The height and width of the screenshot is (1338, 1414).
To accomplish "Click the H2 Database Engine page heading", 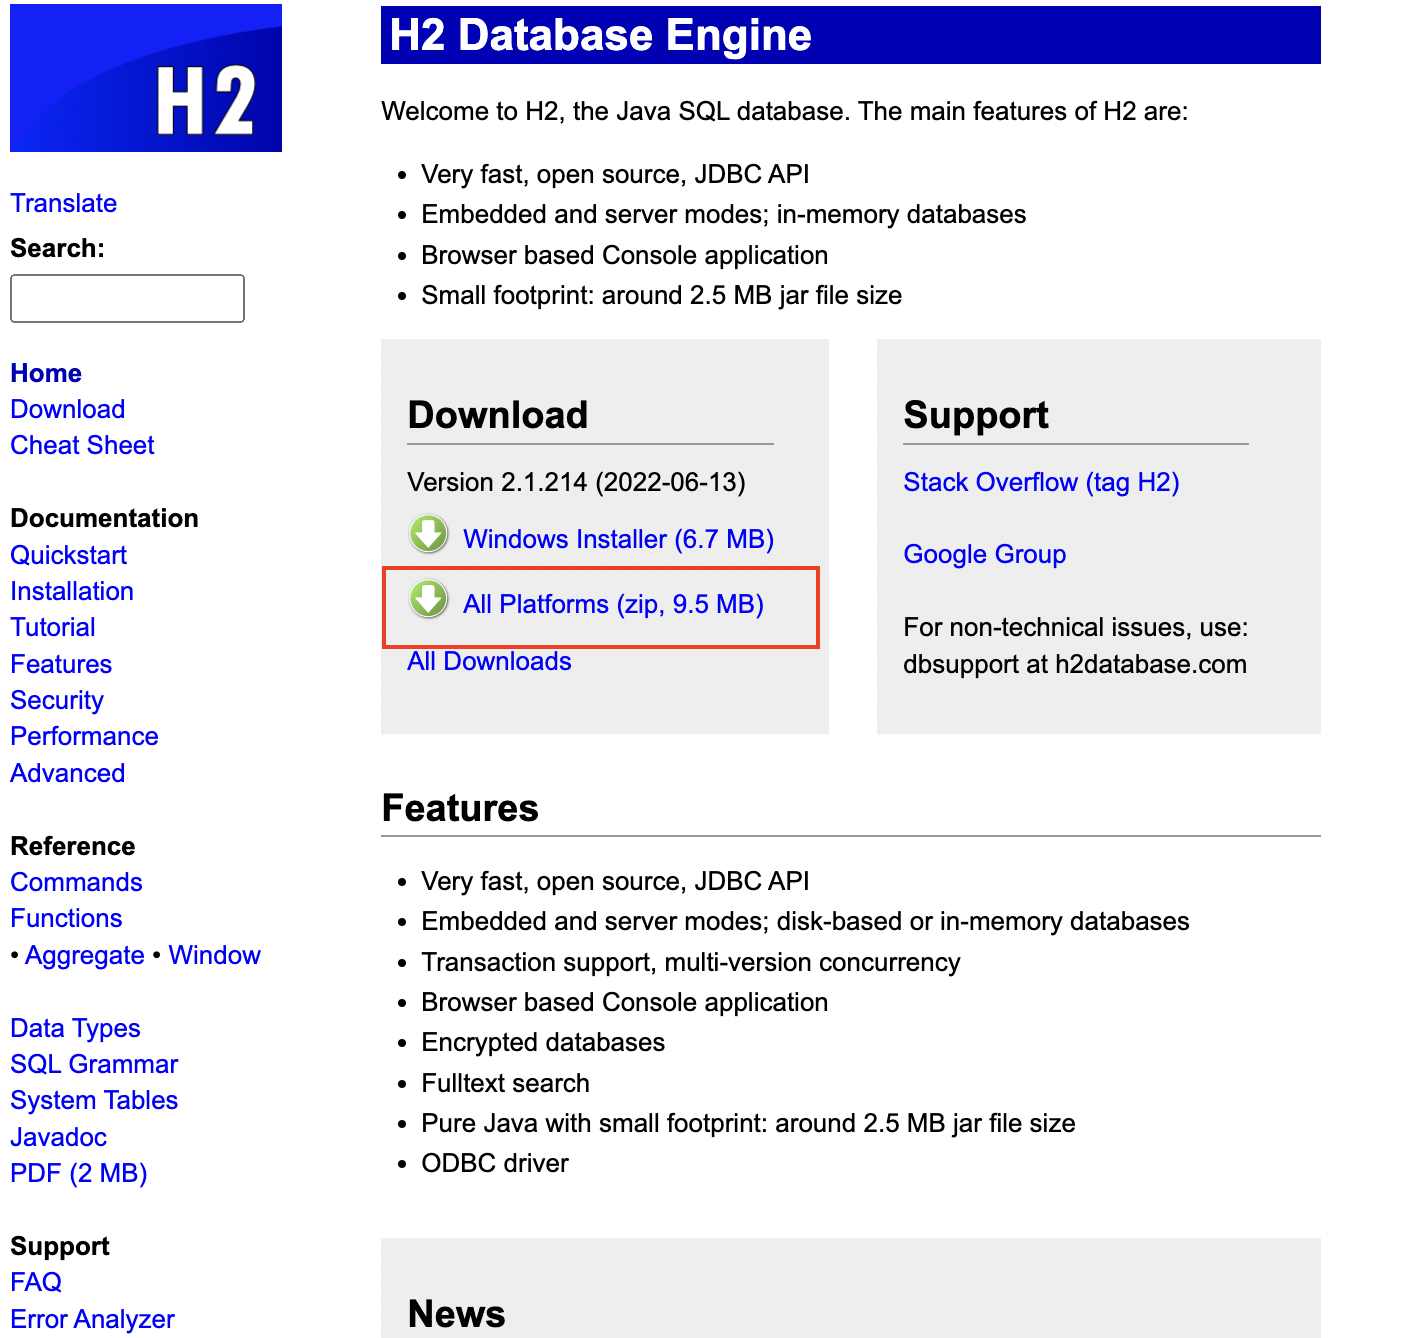I will tap(601, 35).
